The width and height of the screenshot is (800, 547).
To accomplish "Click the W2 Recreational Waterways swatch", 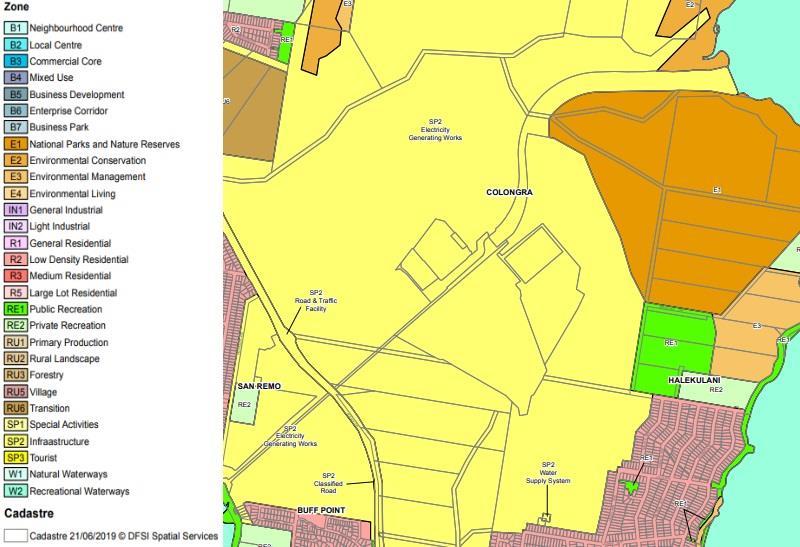I will (15, 491).
